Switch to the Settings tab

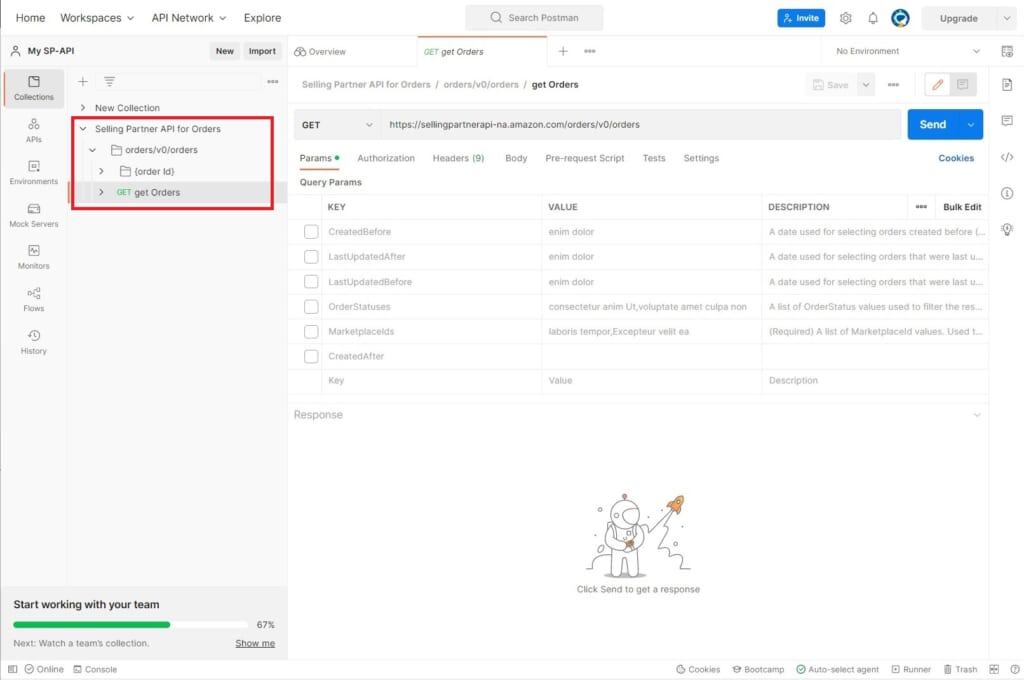point(701,158)
